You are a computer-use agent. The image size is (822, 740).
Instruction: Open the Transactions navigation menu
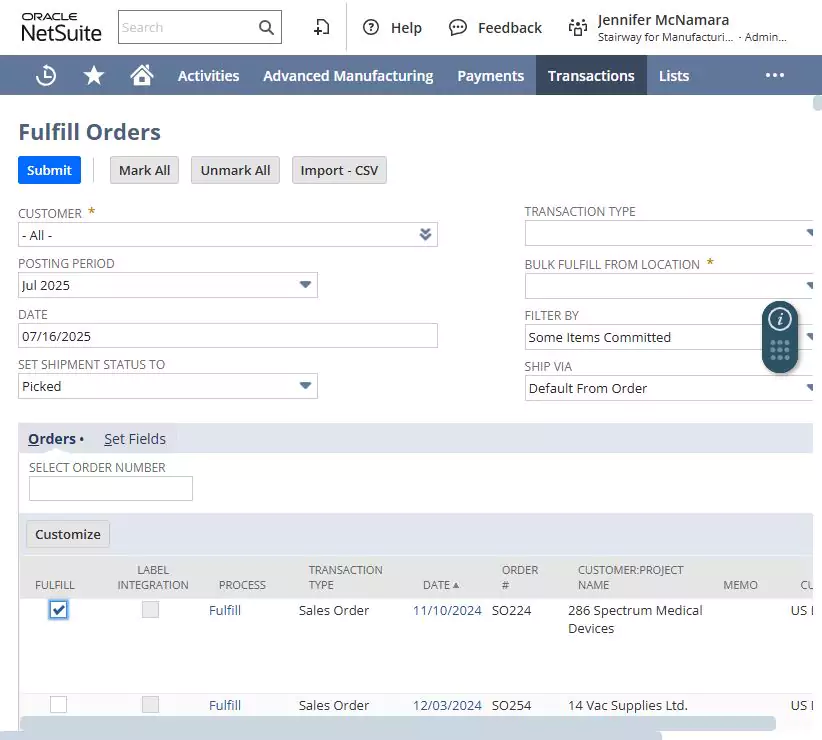(x=591, y=74)
